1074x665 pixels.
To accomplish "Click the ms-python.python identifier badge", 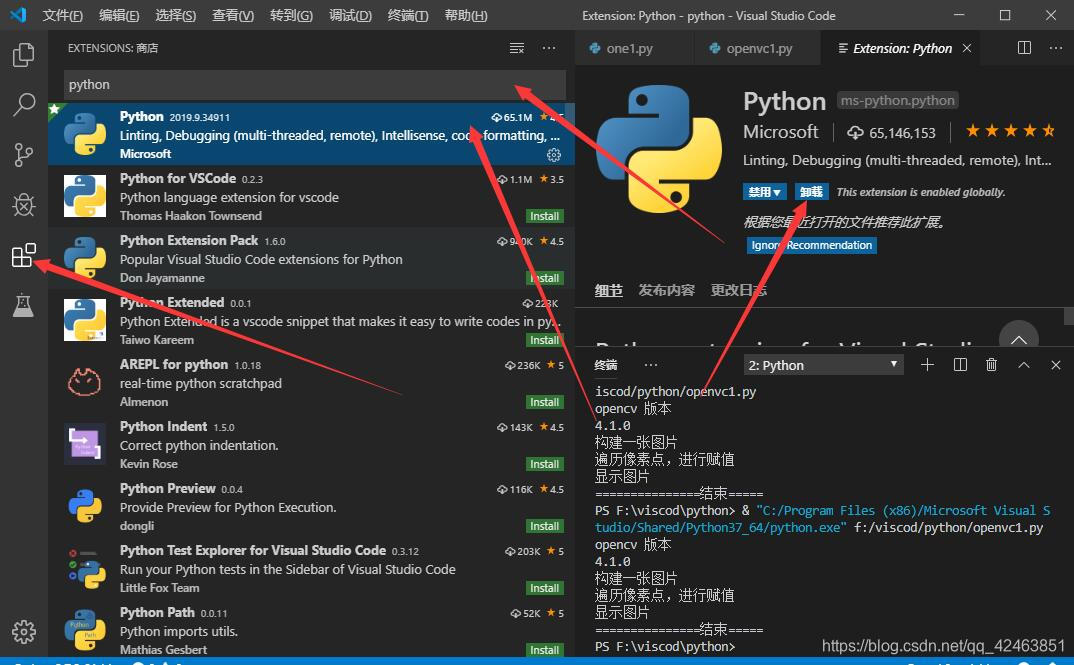I will tap(897, 101).
